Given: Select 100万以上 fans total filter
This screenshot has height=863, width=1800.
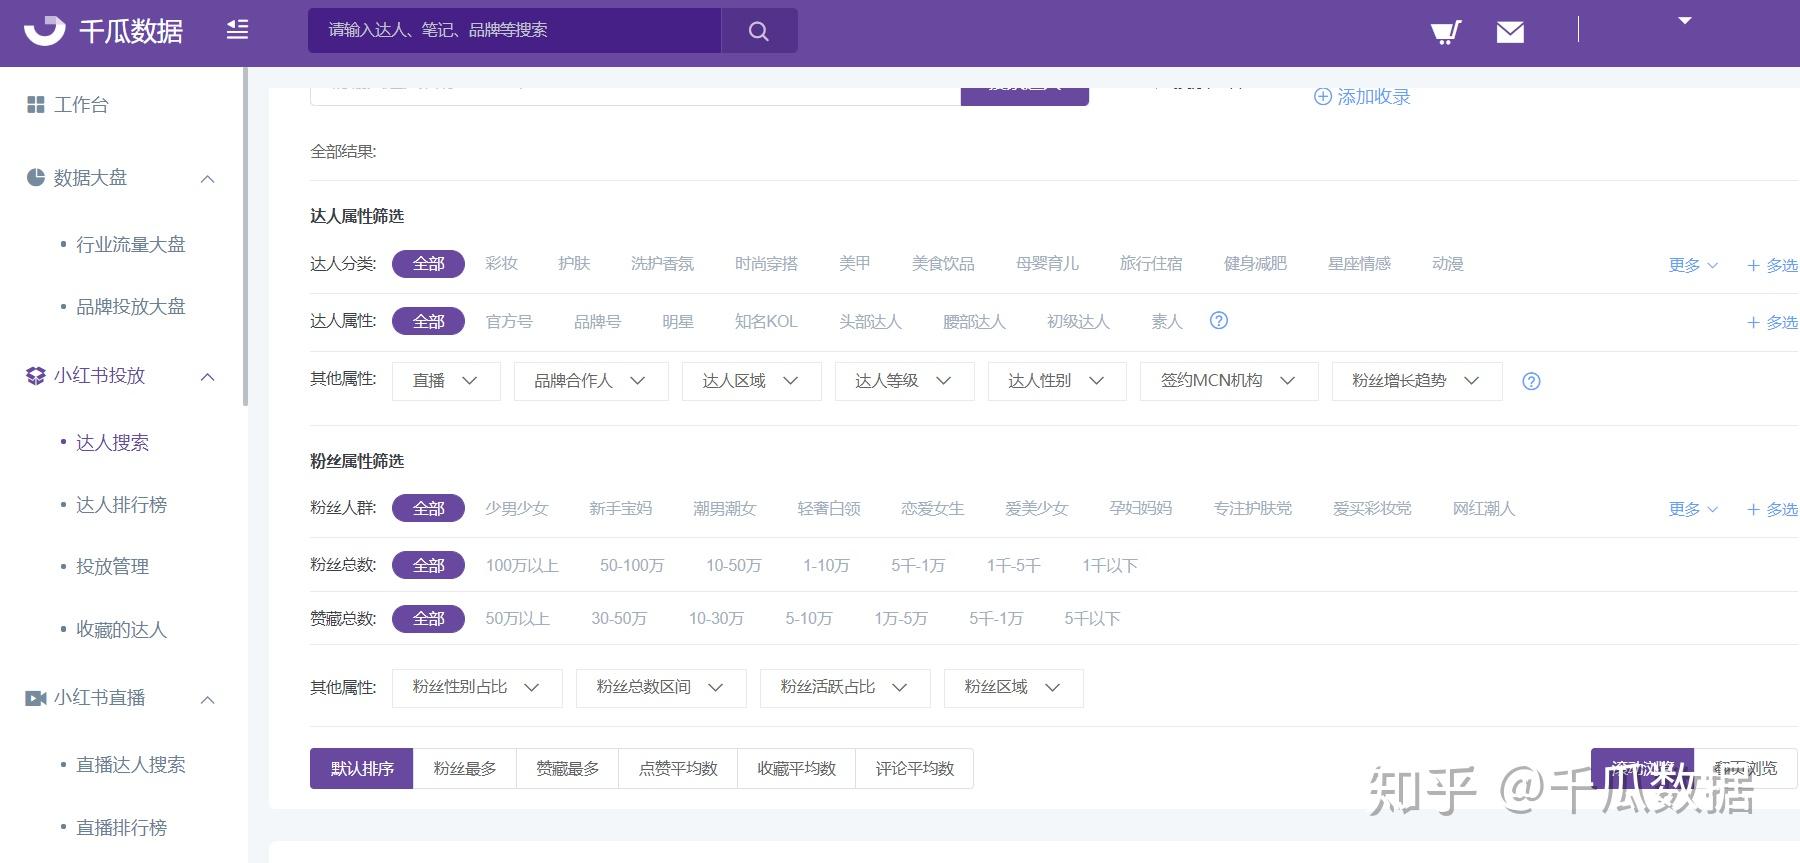Looking at the screenshot, I should (522, 565).
